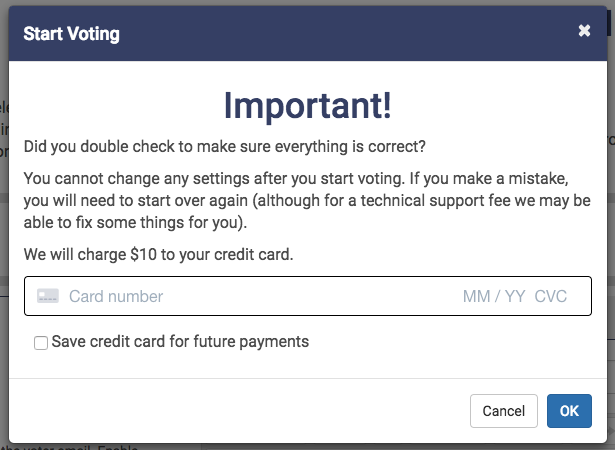This screenshot has height=450, width=615.
Task: Click the "Did you double check" question text
Action: pos(225,147)
